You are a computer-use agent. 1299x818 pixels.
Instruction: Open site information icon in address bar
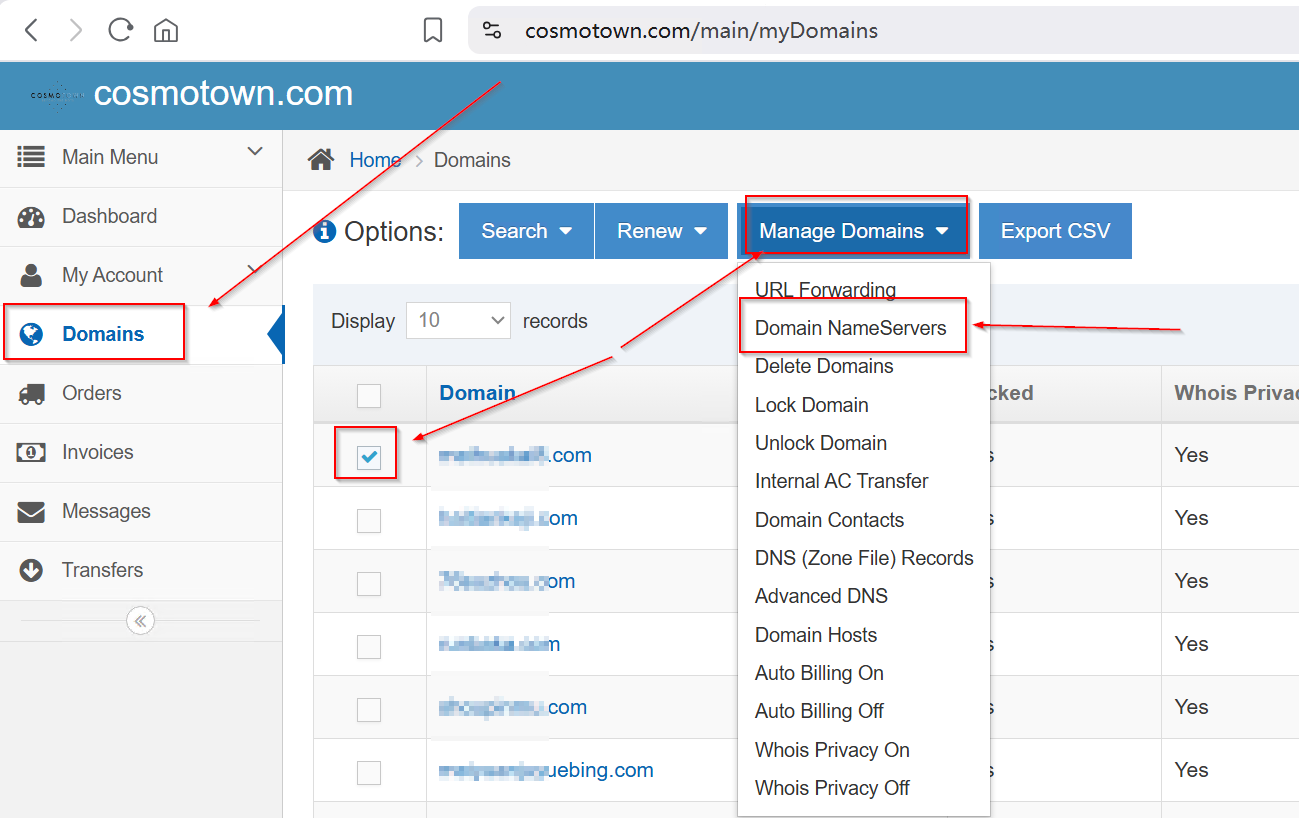pyautogui.click(x=492, y=31)
